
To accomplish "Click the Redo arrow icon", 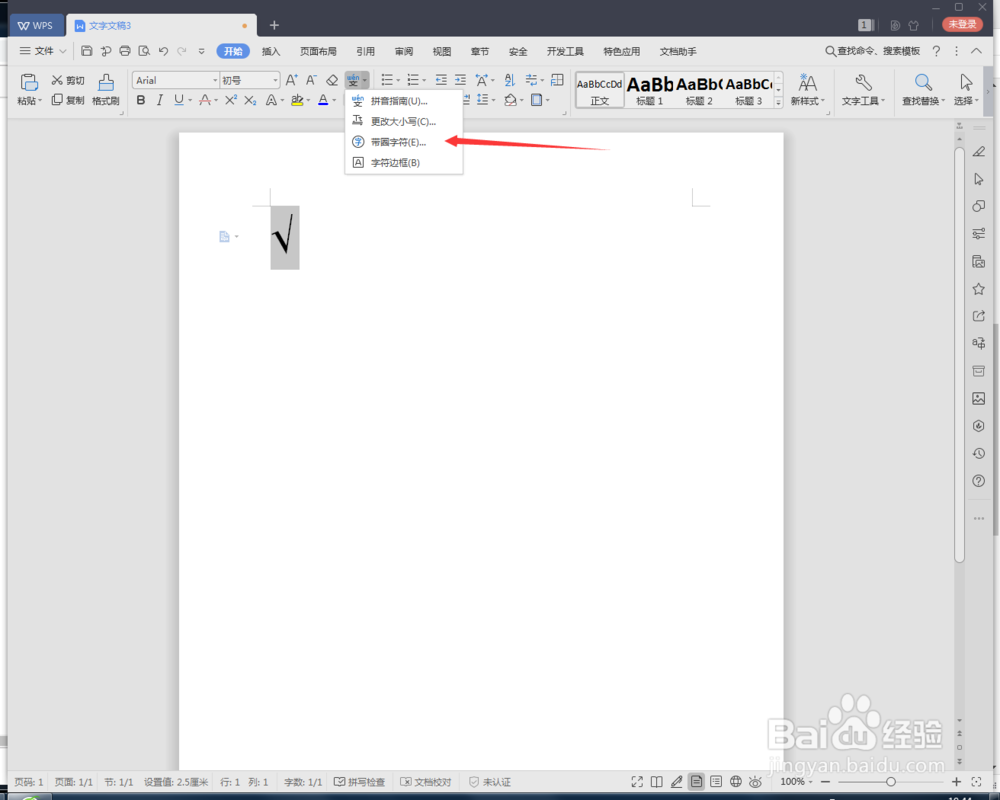I will coord(182,51).
